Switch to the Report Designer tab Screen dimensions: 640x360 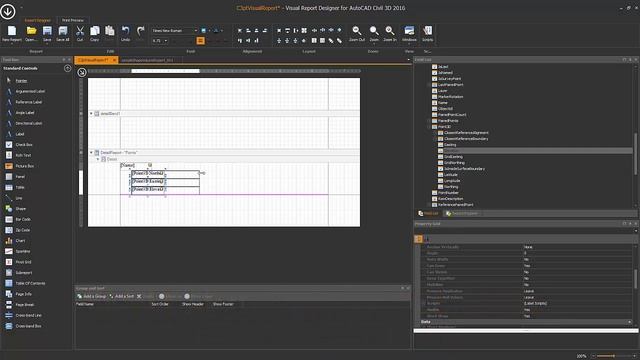pyautogui.click(x=38, y=20)
